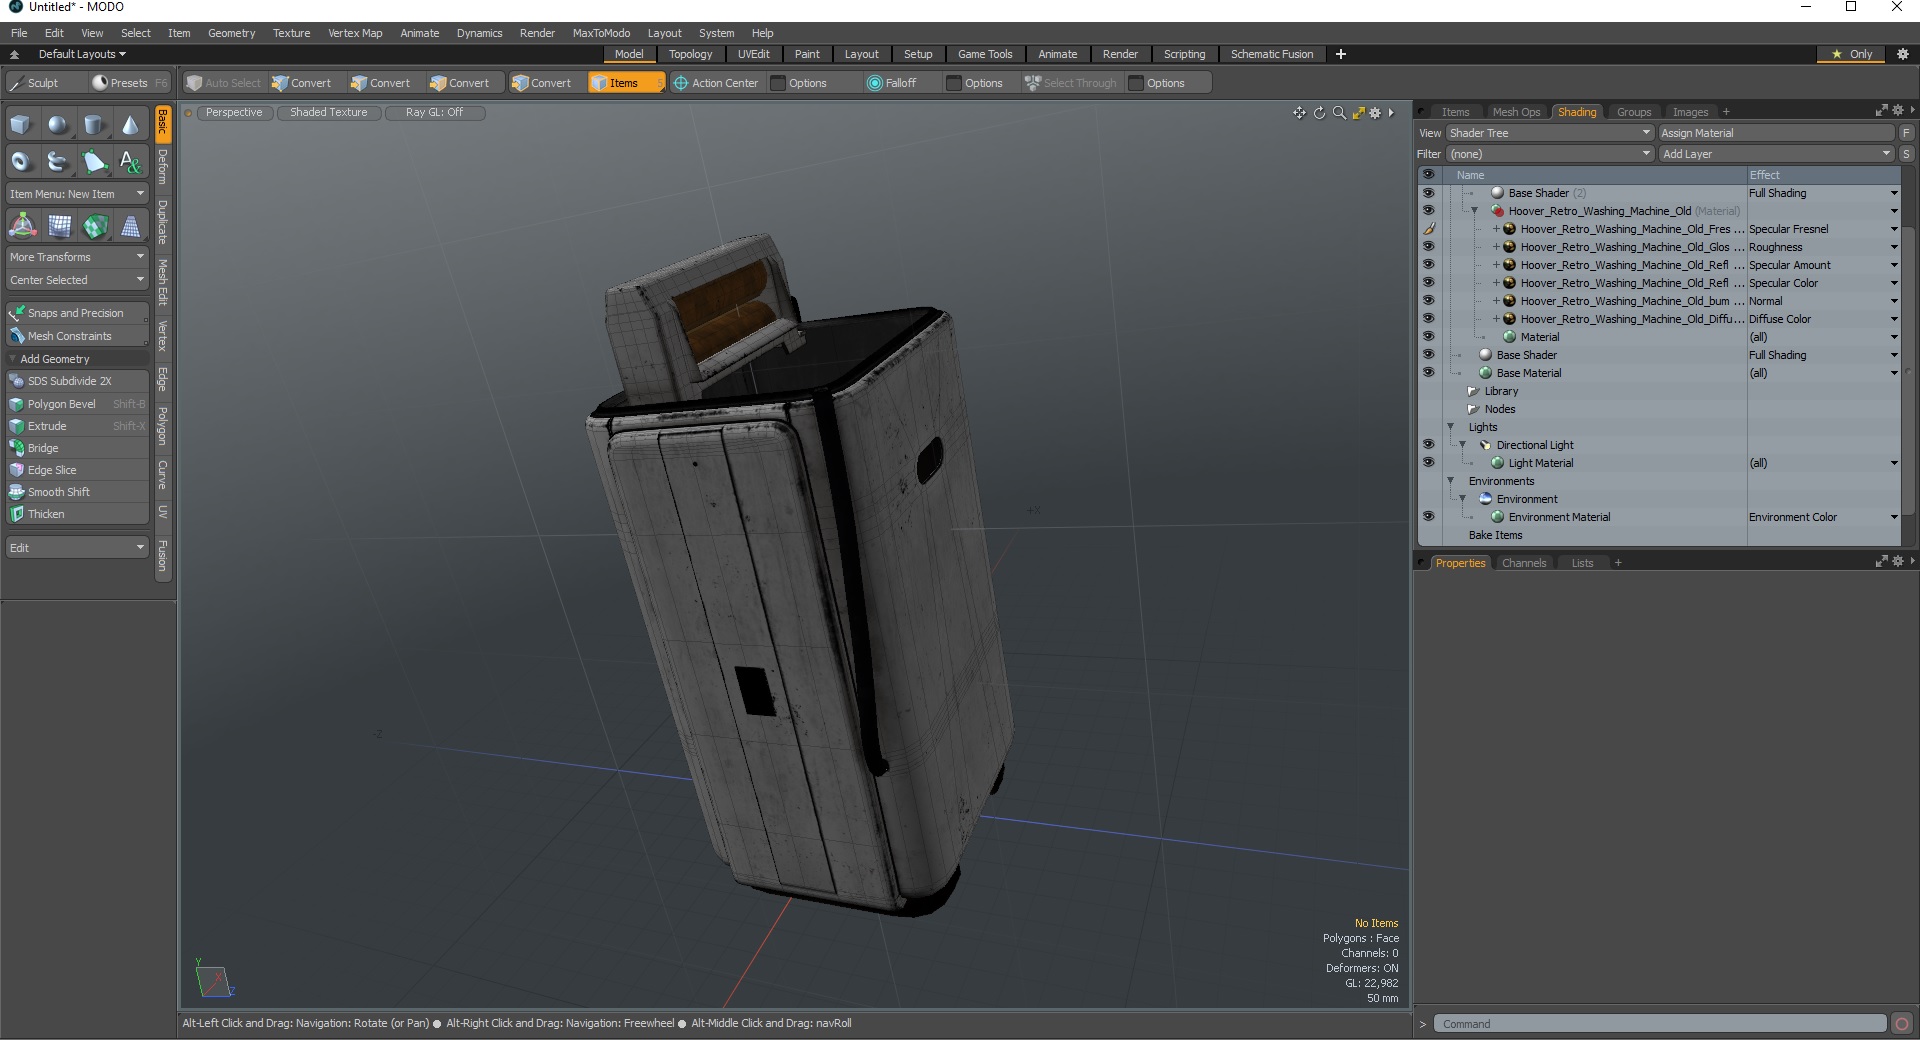Screen dimensions: 1920x1040
Task: Toggle visibility of Hoover_Retro_Washing_Machine_Old material
Action: tap(1428, 211)
